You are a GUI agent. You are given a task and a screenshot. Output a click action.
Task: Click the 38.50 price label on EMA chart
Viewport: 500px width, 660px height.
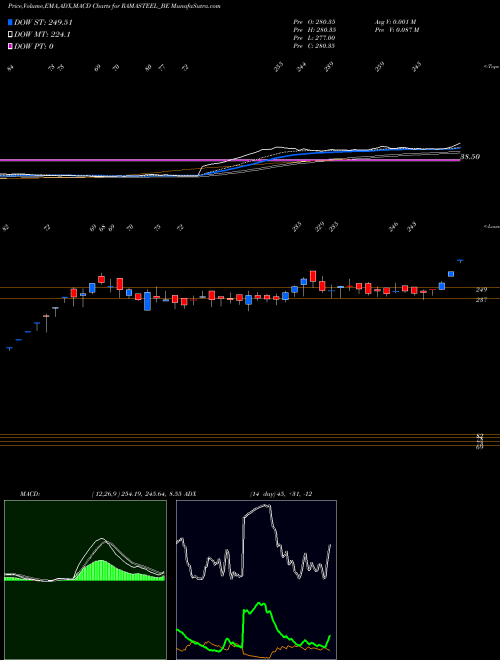471,157
